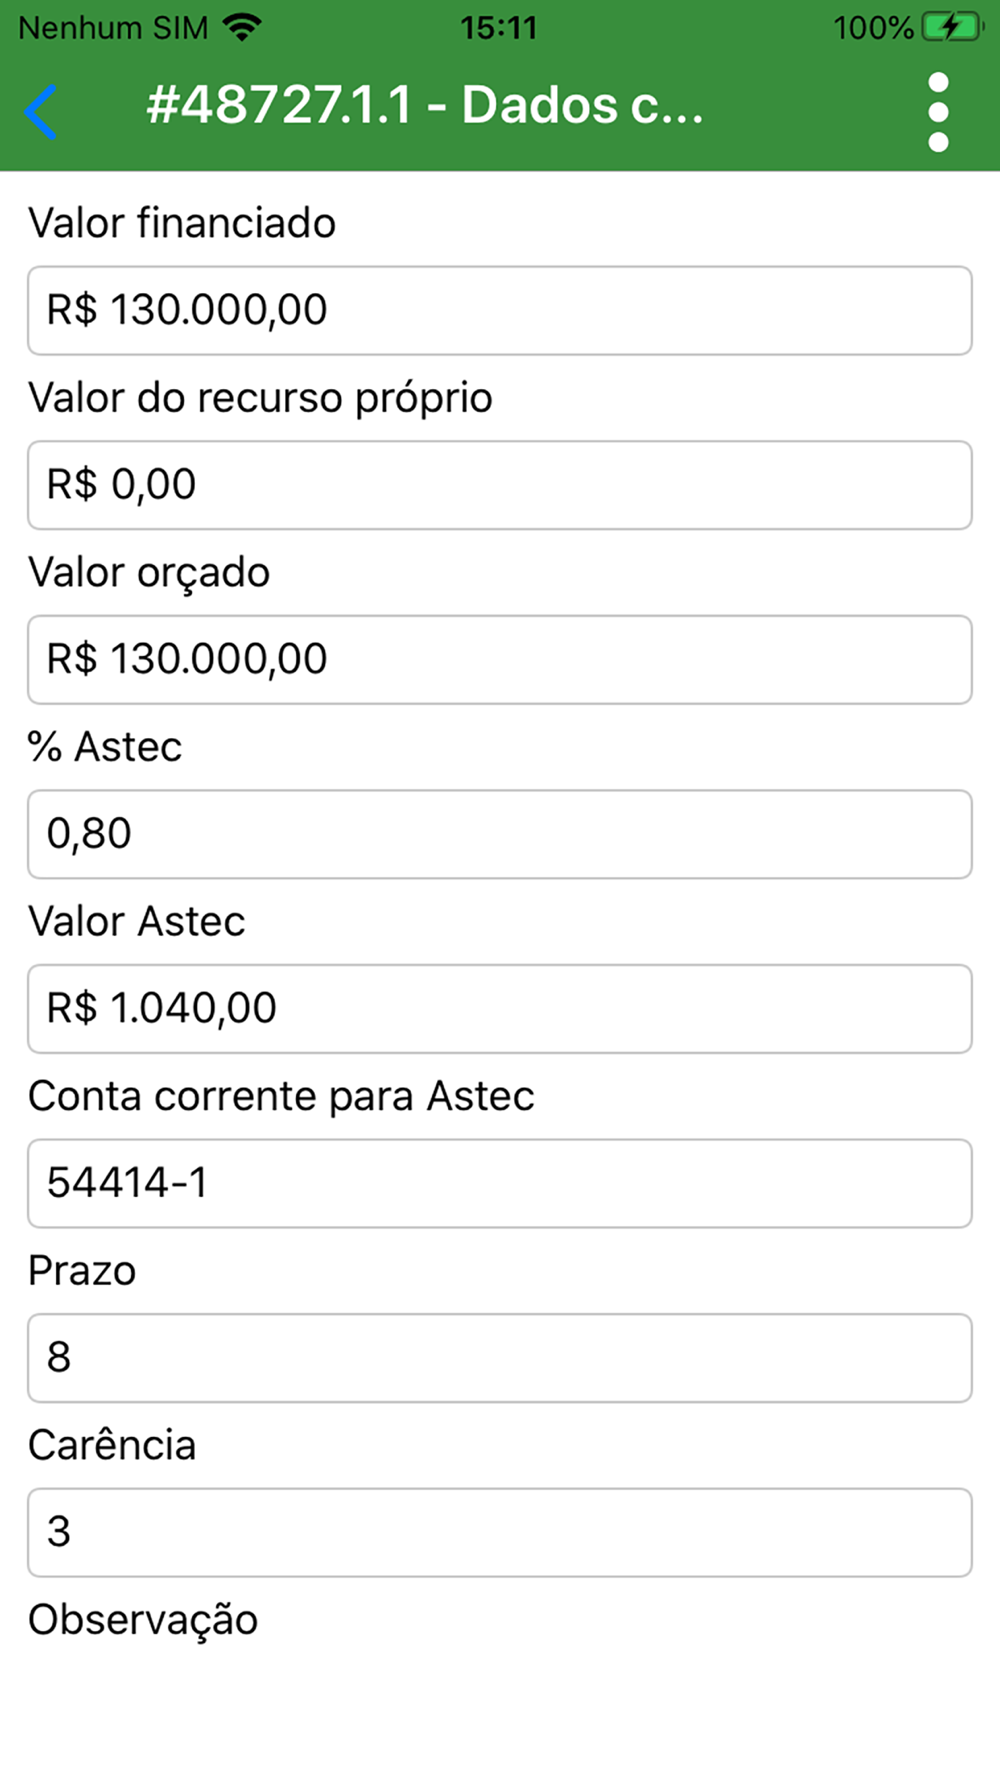Tap the clock showing 15:11
This screenshot has height=1778, width=1000.
(x=499, y=27)
